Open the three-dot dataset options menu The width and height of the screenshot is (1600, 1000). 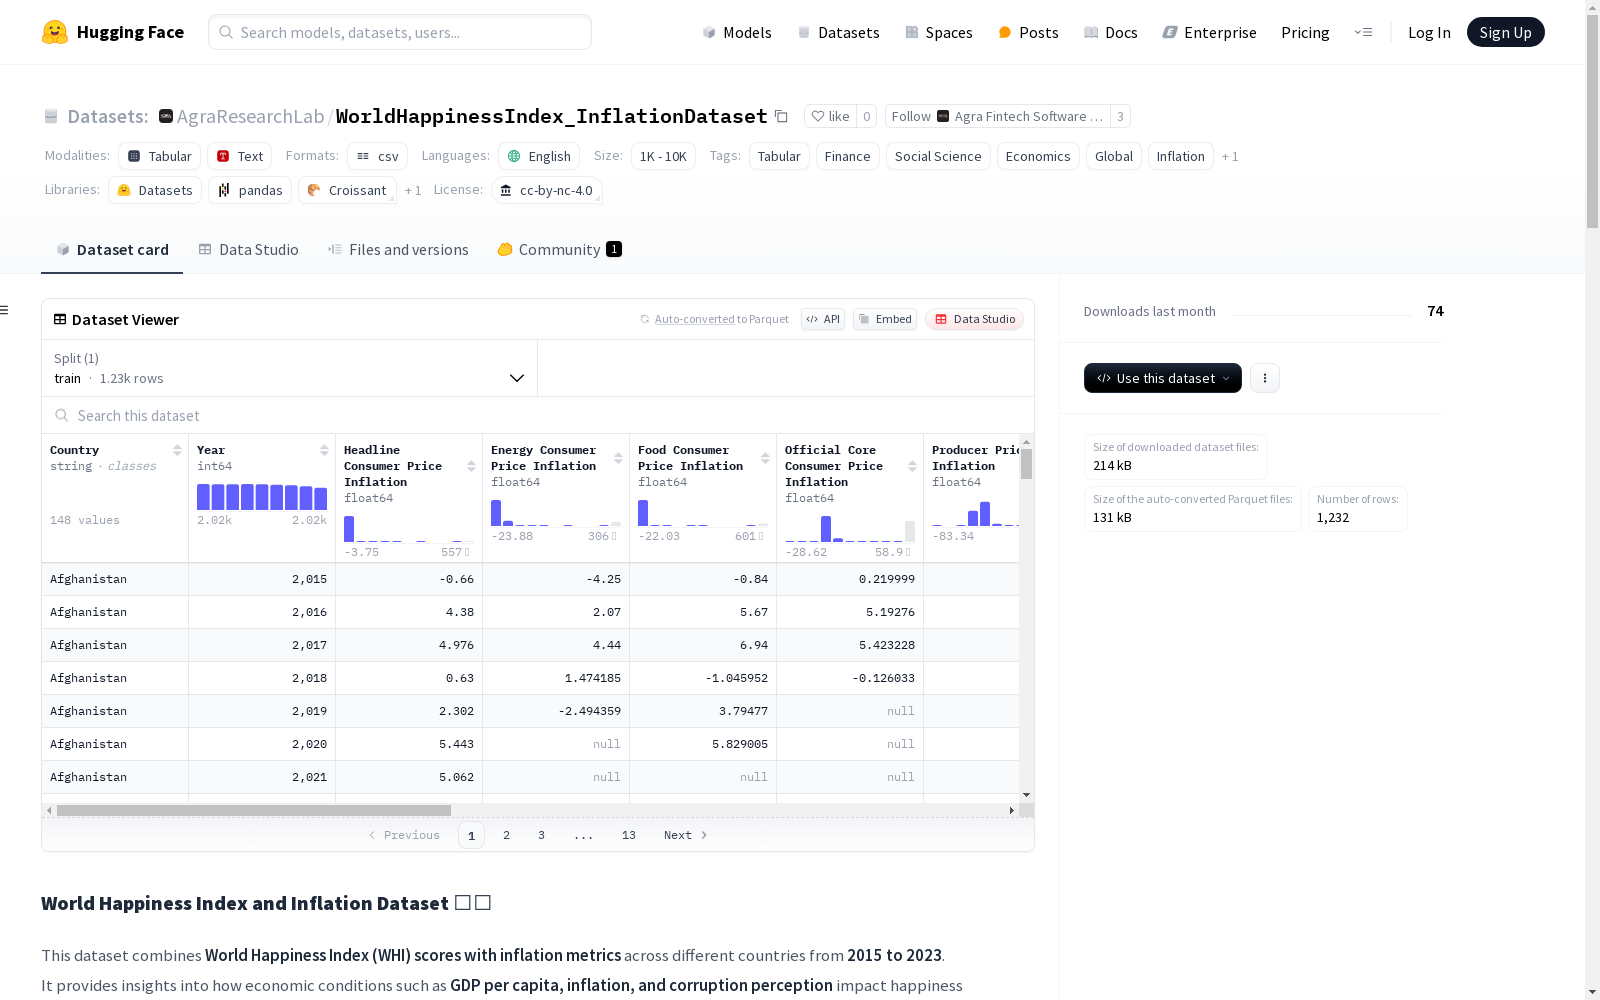point(1265,378)
